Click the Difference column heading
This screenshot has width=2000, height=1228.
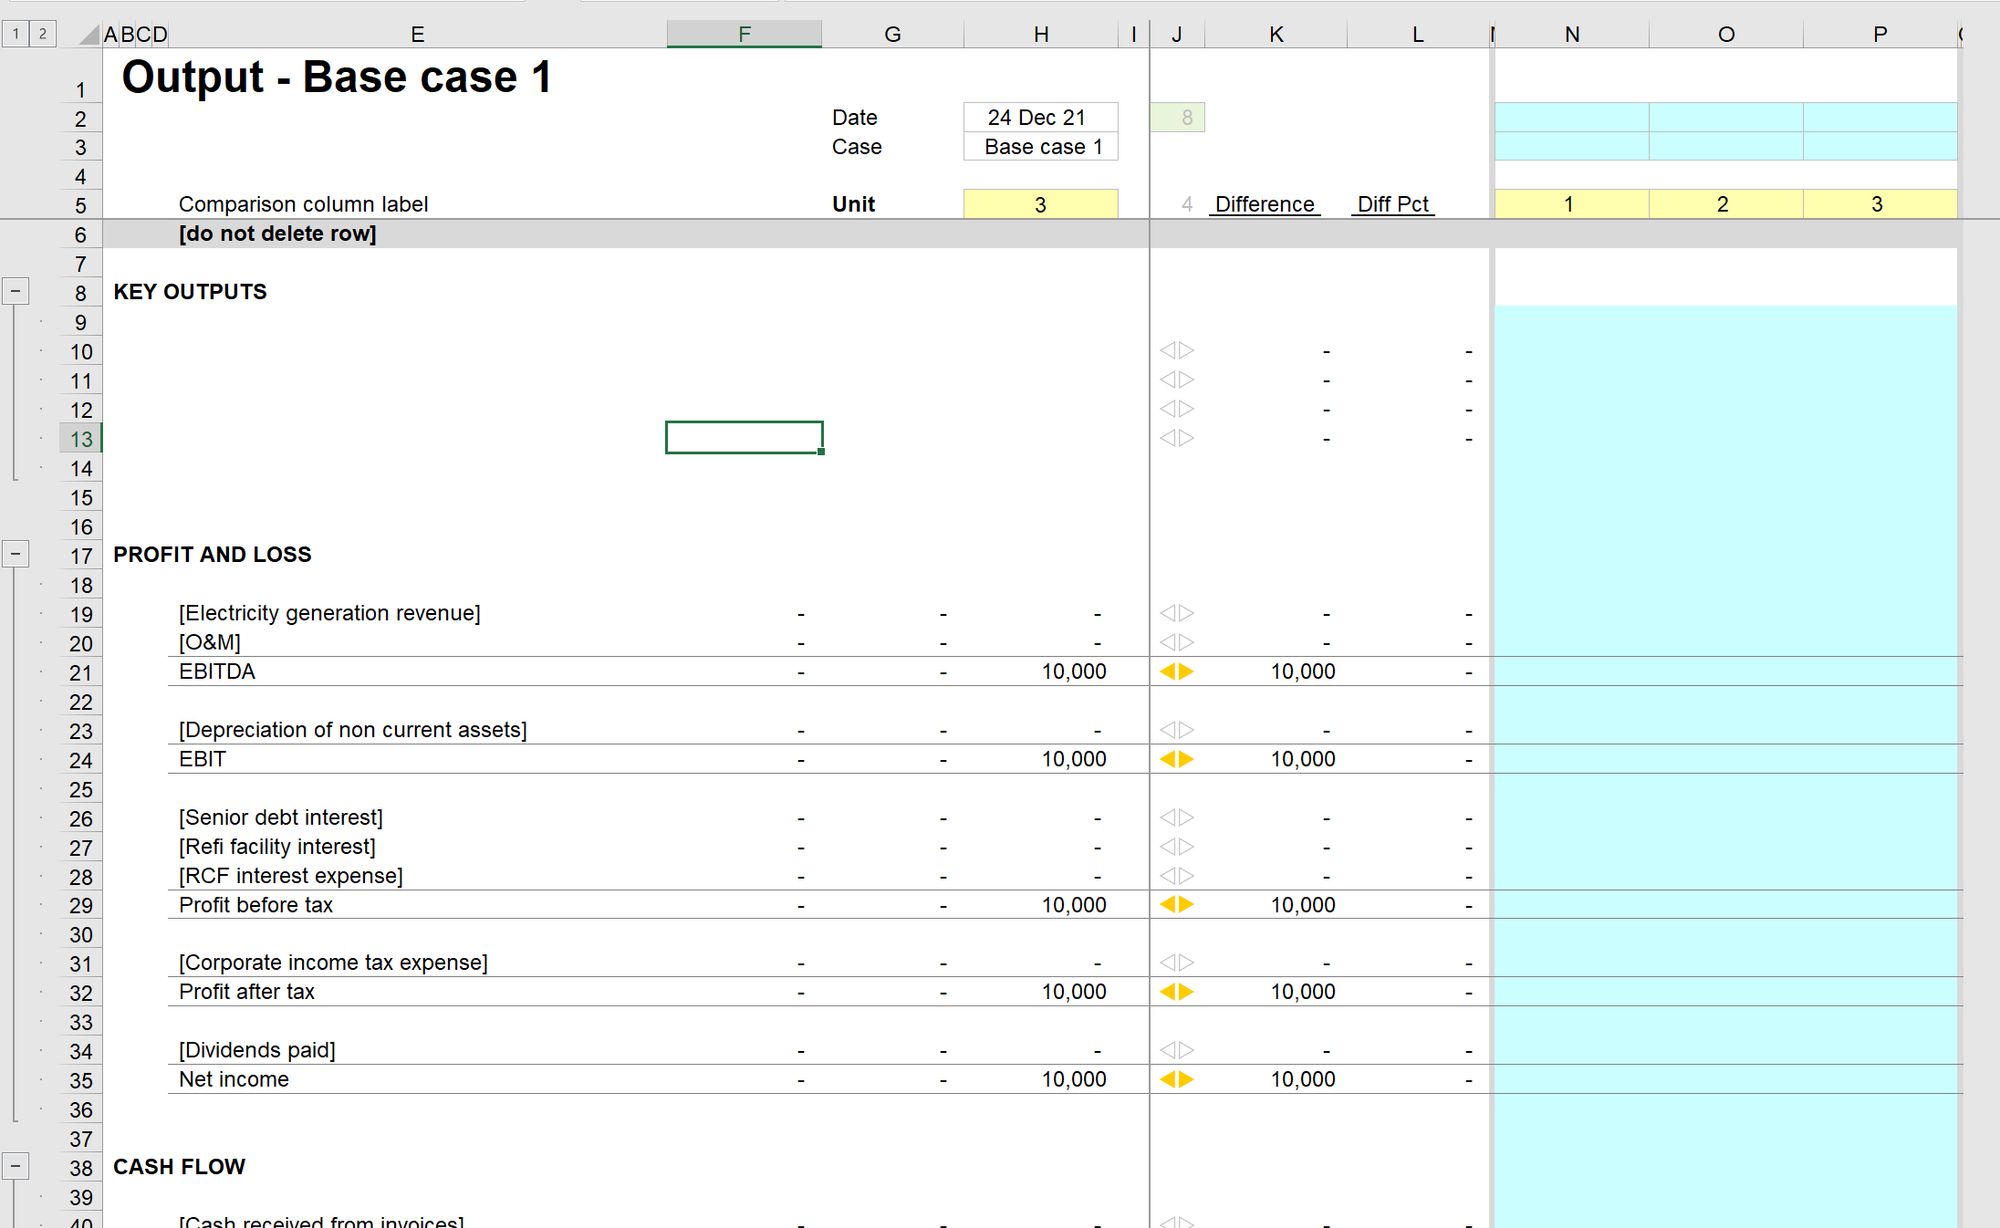(x=1264, y=204)
